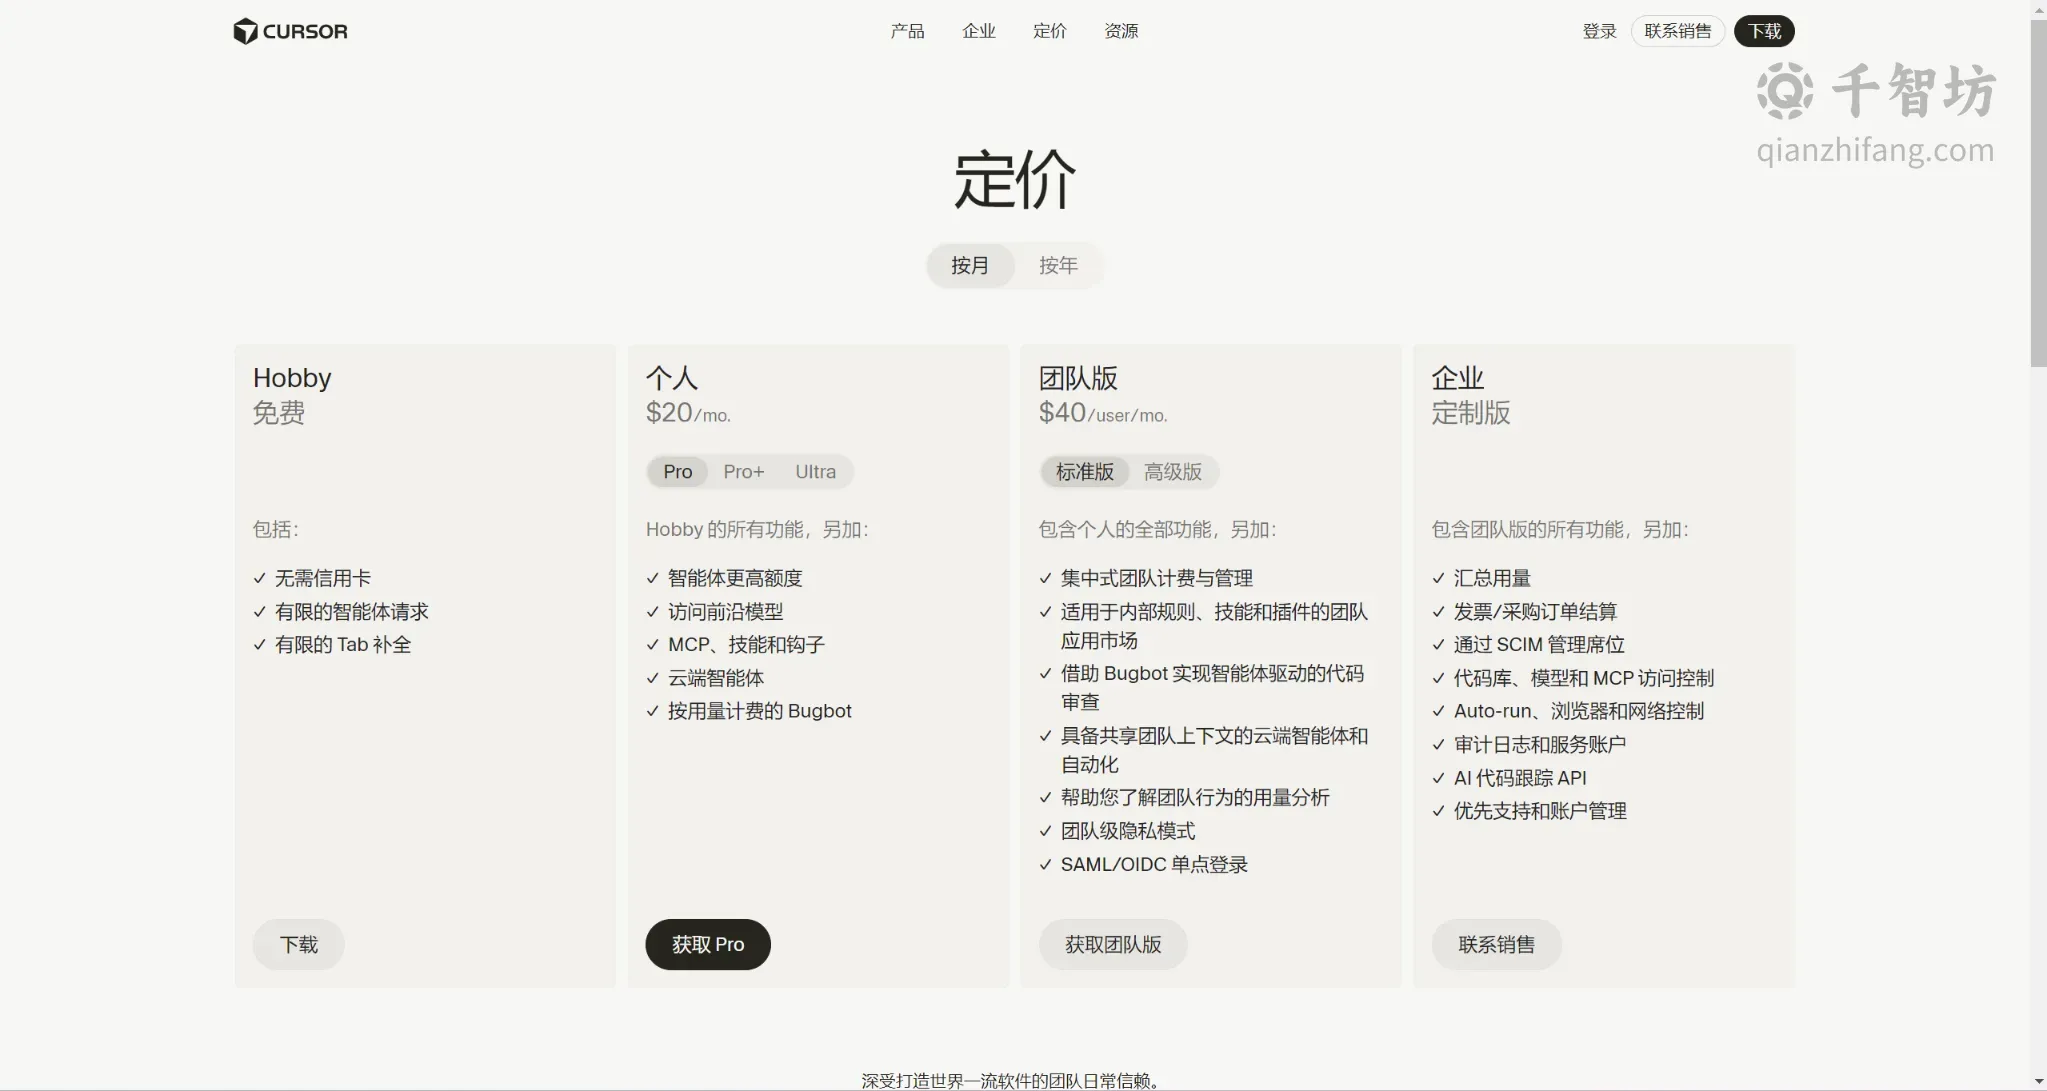Click the checkmark beside SAML/OIDC 单点登录
The width and height of the screenshot is (2047, 1091).
(1045, 864)
